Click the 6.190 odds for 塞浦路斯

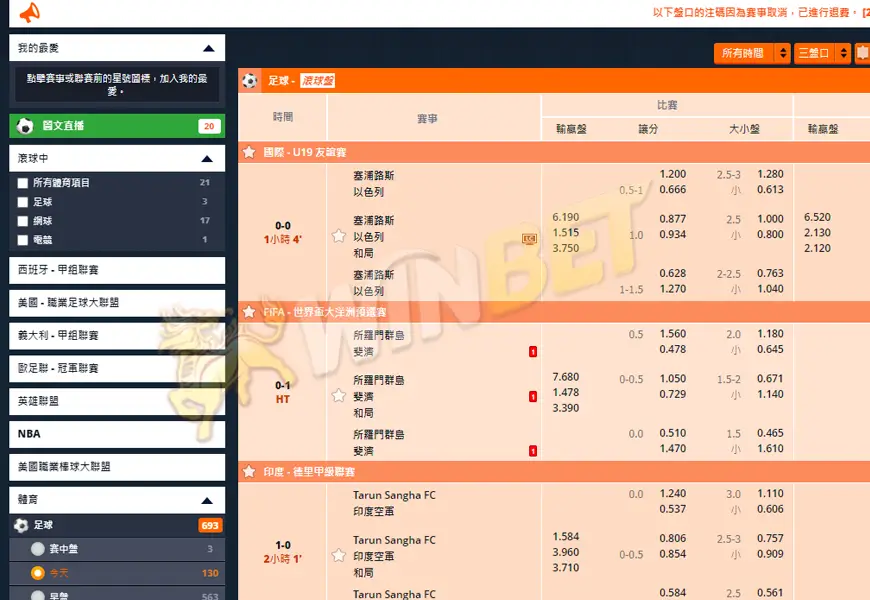(565, 217)
